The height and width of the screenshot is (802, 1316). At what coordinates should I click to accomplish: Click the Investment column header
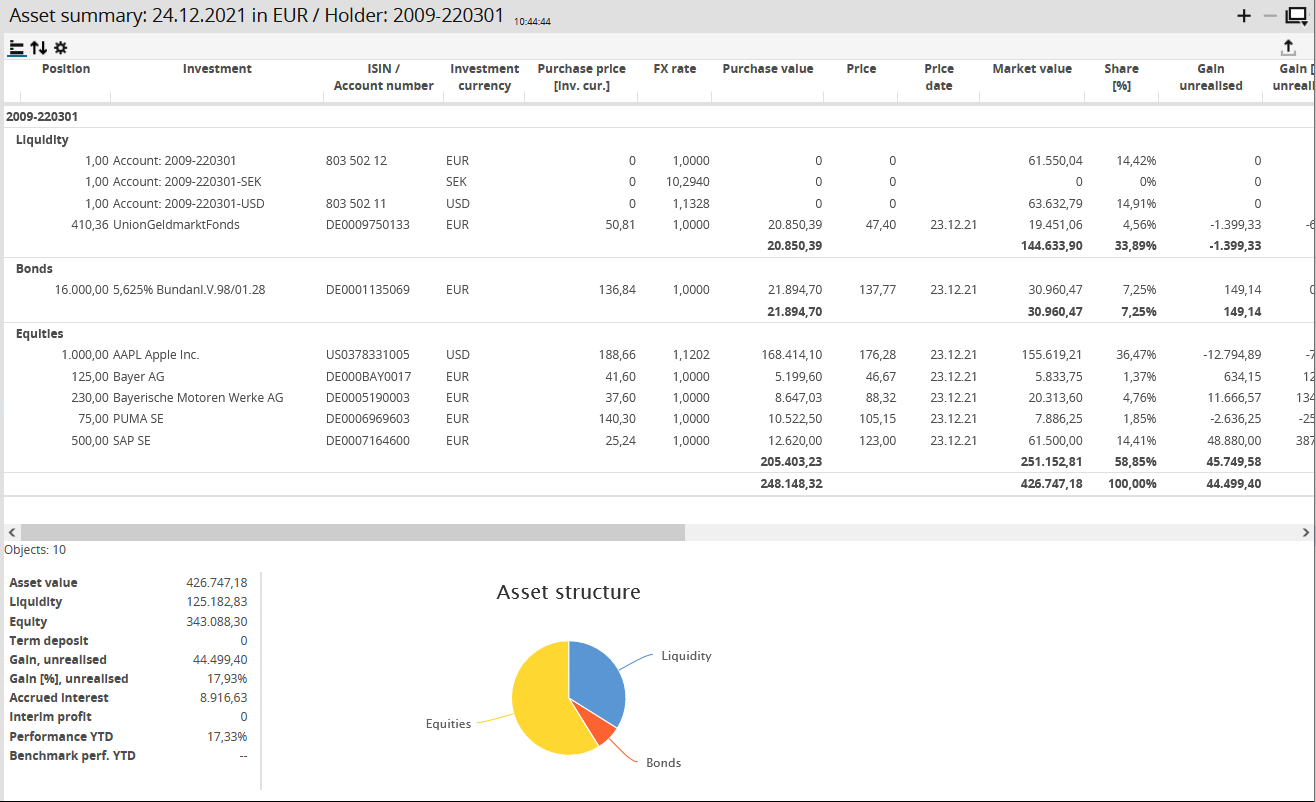pyautogui.click(x=217, y=69)
